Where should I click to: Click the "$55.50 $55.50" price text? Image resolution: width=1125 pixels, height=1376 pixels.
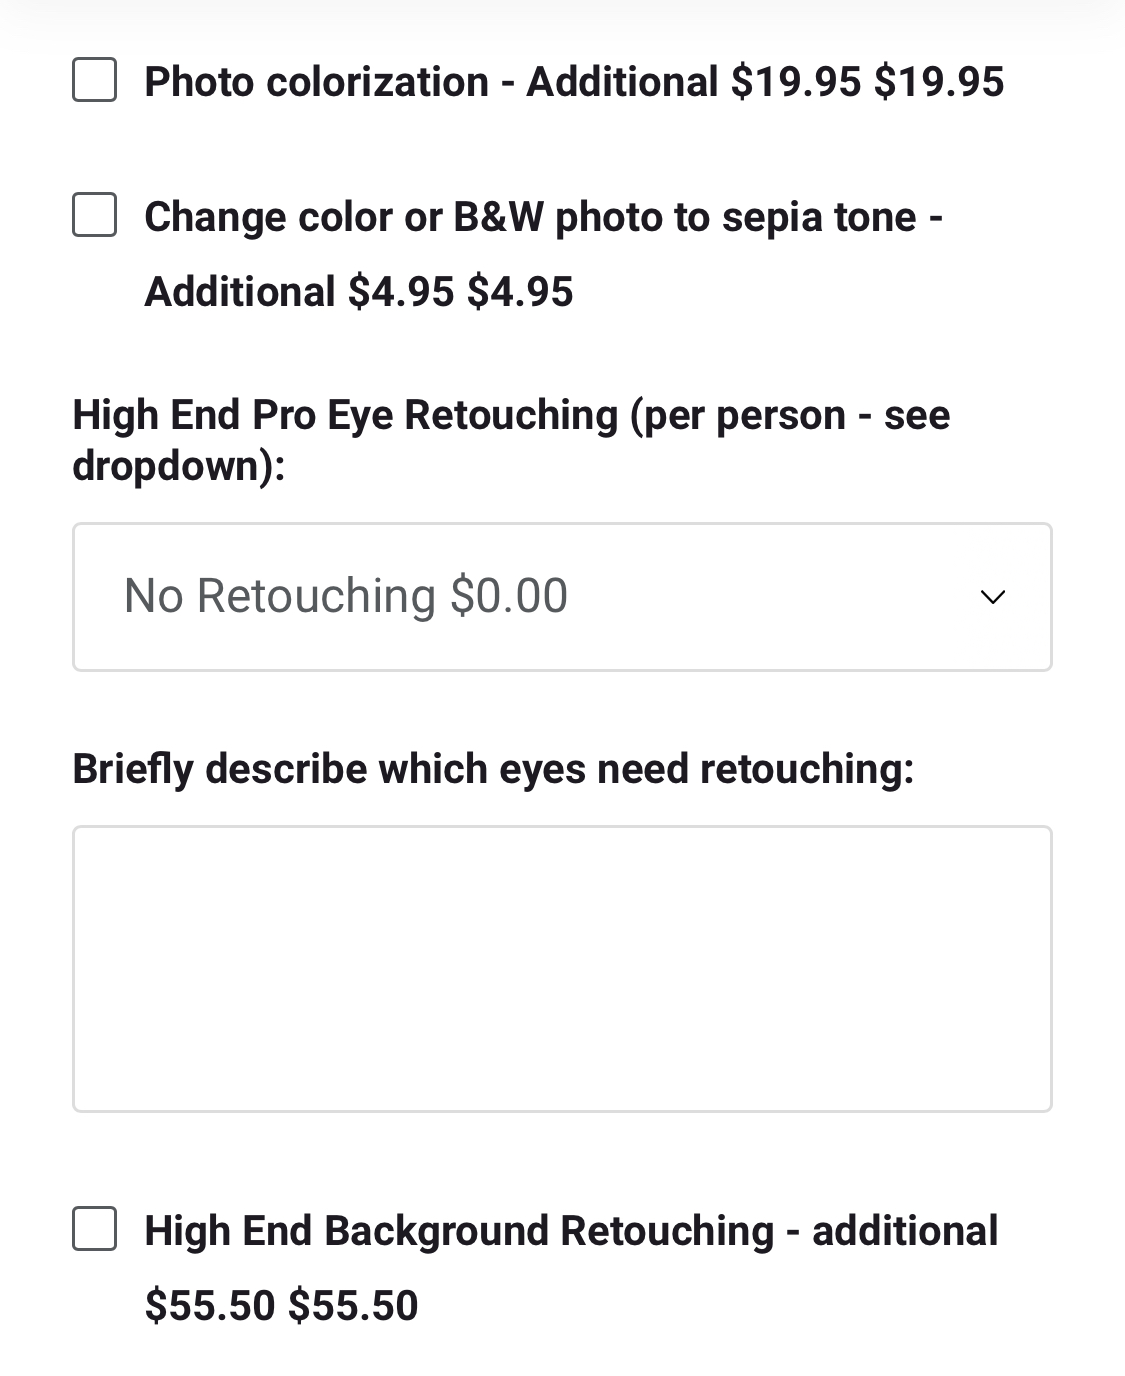[281, 1306]
